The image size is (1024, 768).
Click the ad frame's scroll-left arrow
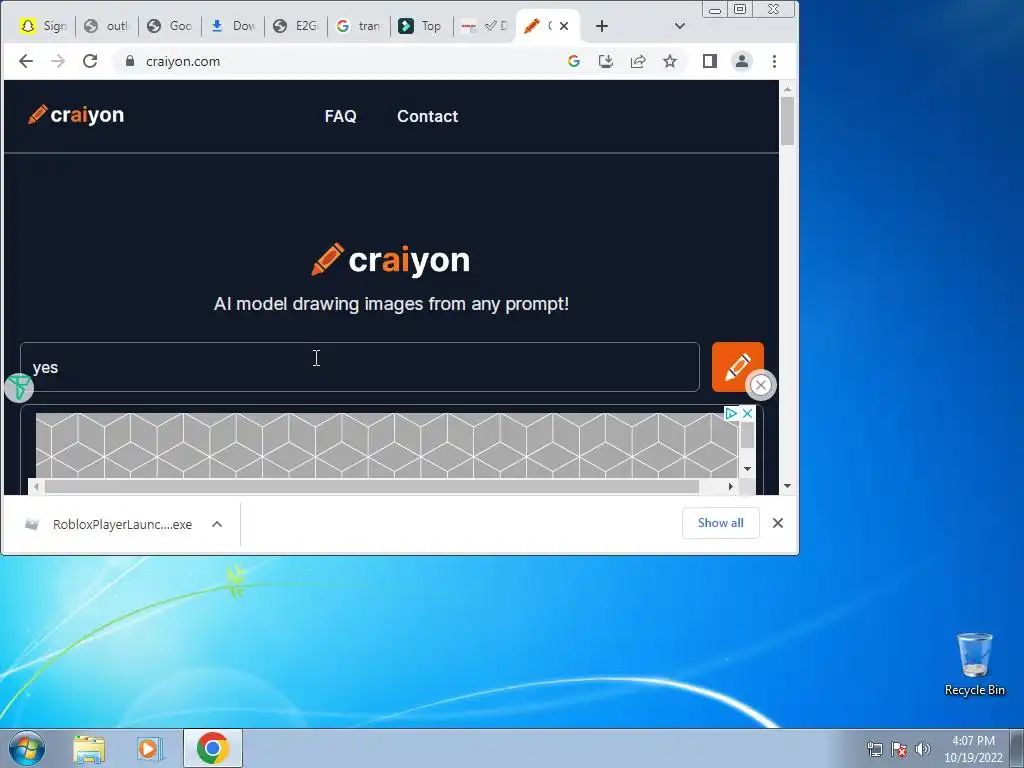click(x=36, y=487)
